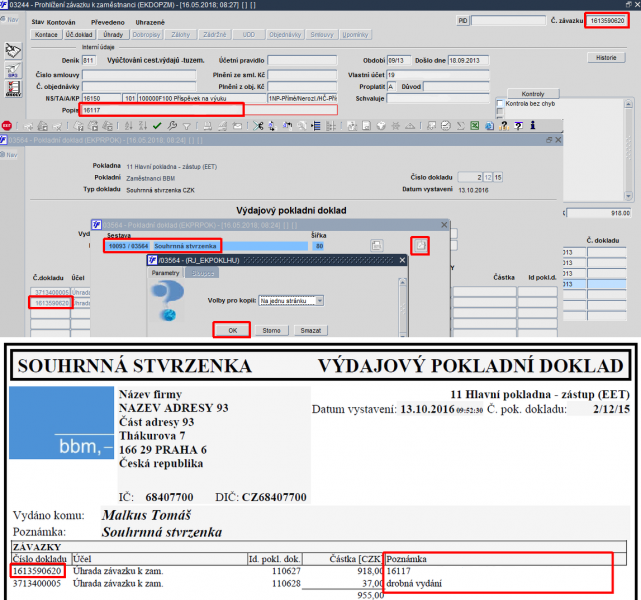Click the triangle icon near toolbar right
This screenshot has width=641, height=600.
click(410, 126)
